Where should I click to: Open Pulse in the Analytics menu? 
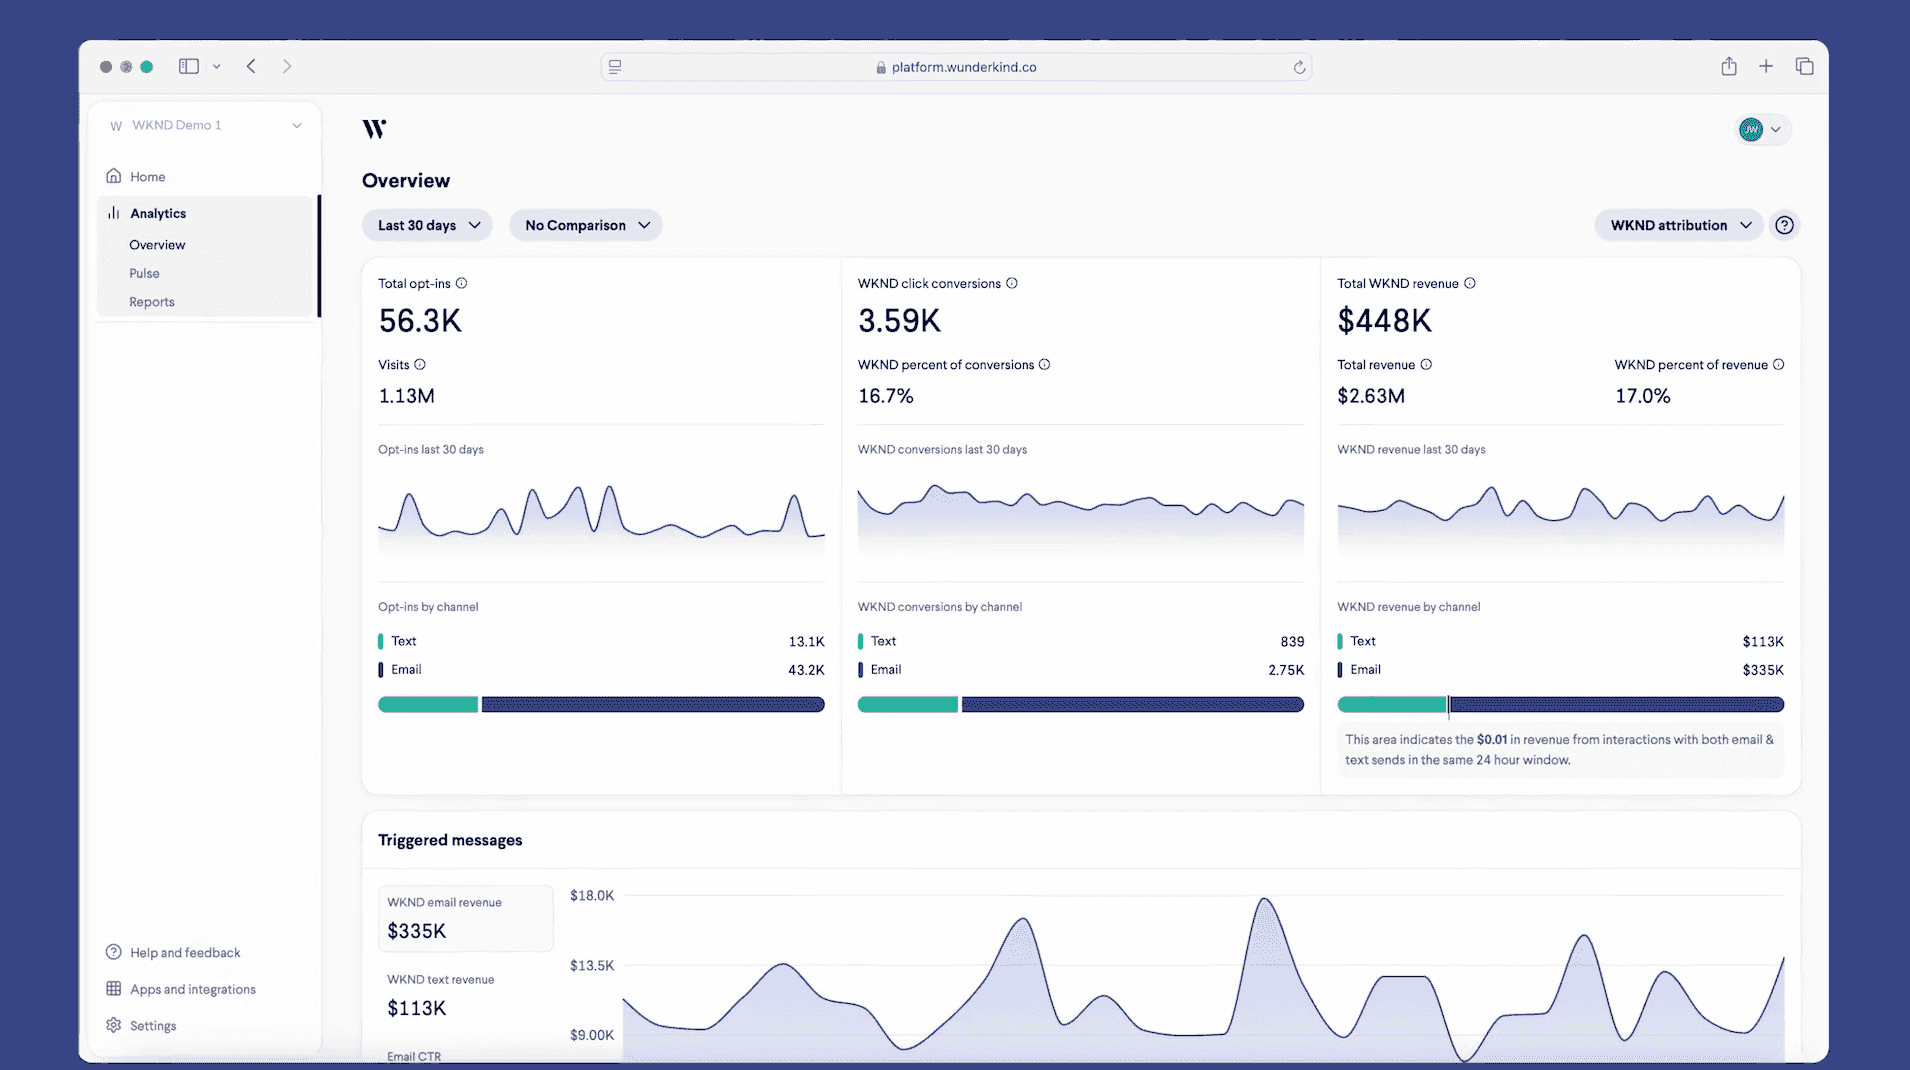pos(144,273)
